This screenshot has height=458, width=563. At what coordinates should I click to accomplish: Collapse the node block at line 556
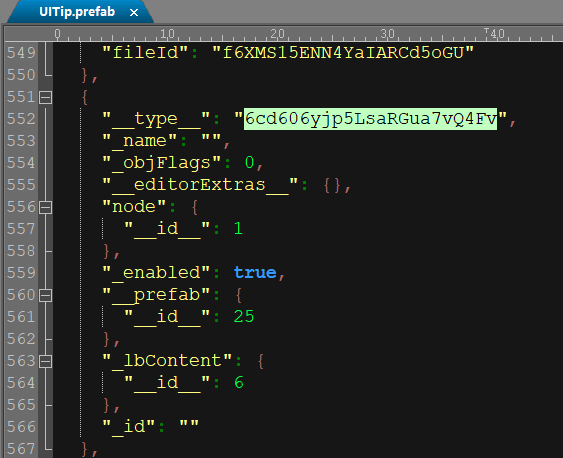[x=45, y=207]
